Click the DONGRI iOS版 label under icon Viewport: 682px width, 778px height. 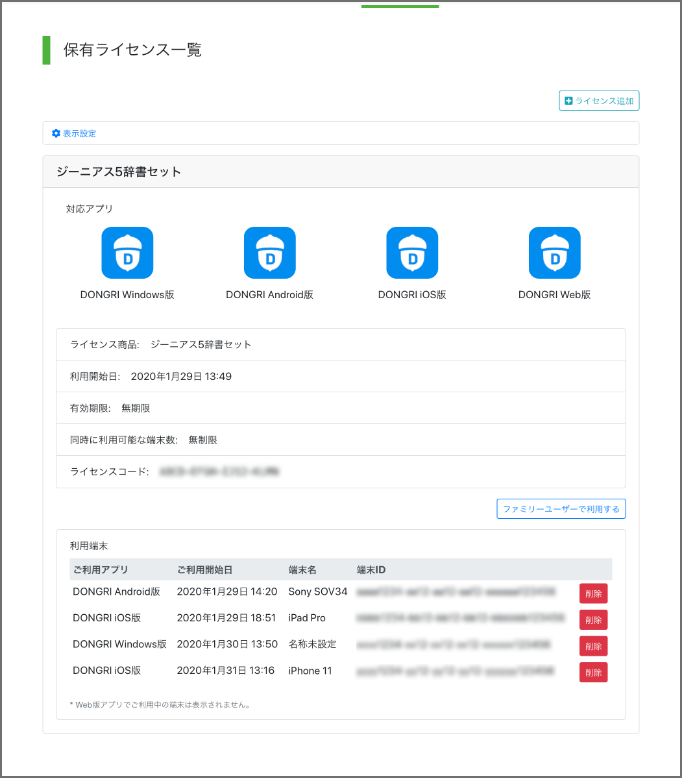point(412,295)
